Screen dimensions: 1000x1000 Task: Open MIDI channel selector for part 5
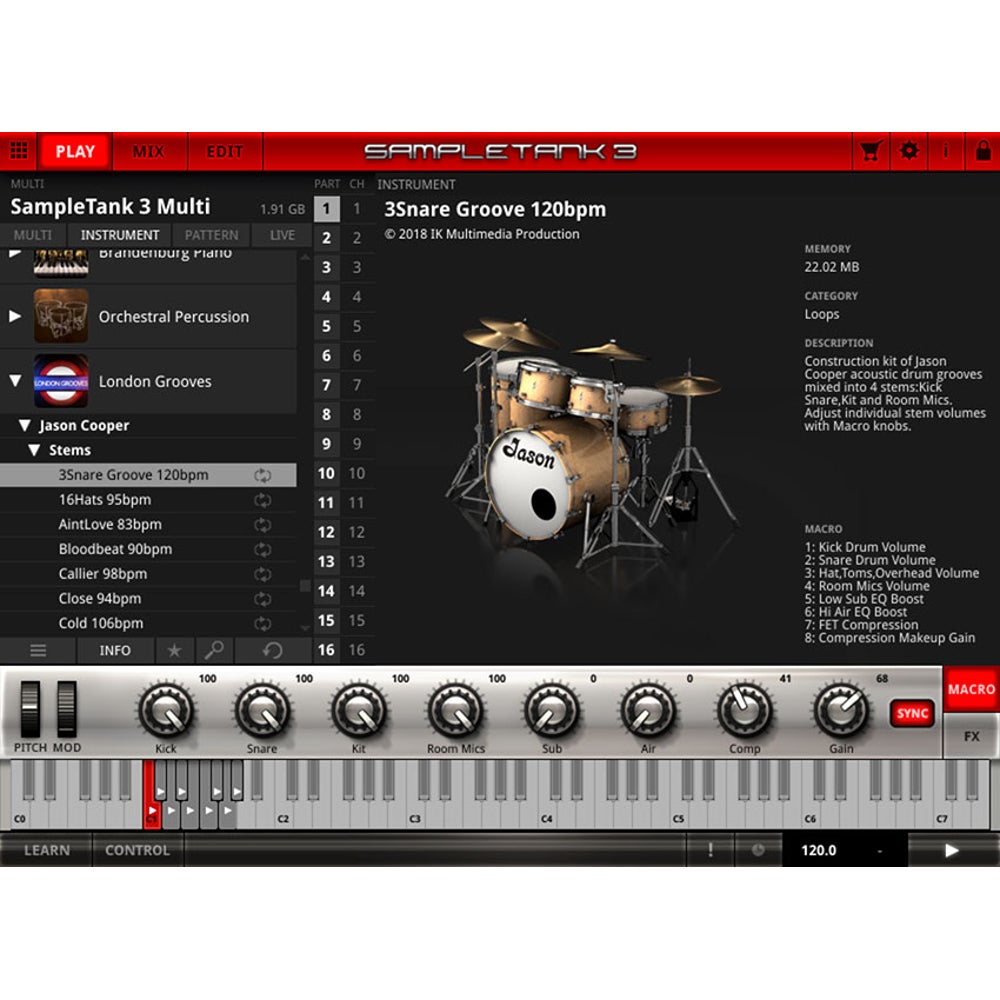pos(357,327)
